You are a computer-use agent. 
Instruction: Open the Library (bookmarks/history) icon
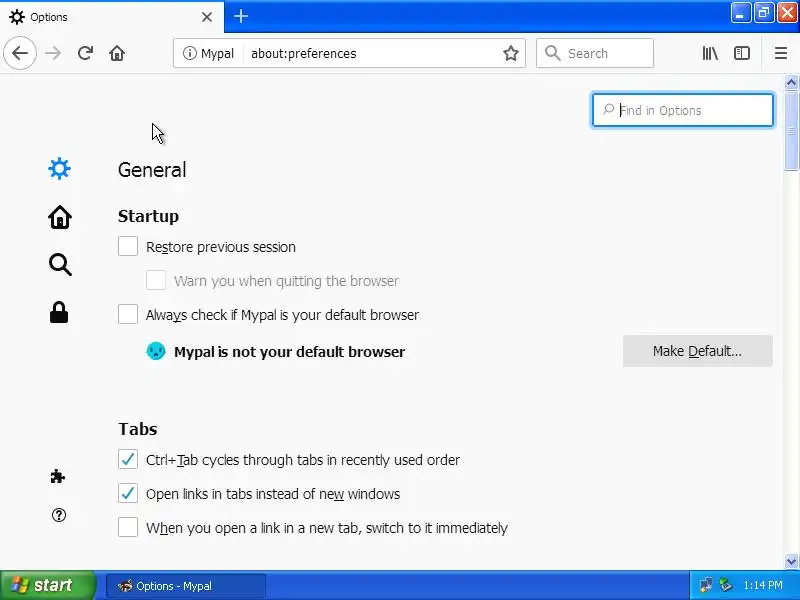[710, 53]
